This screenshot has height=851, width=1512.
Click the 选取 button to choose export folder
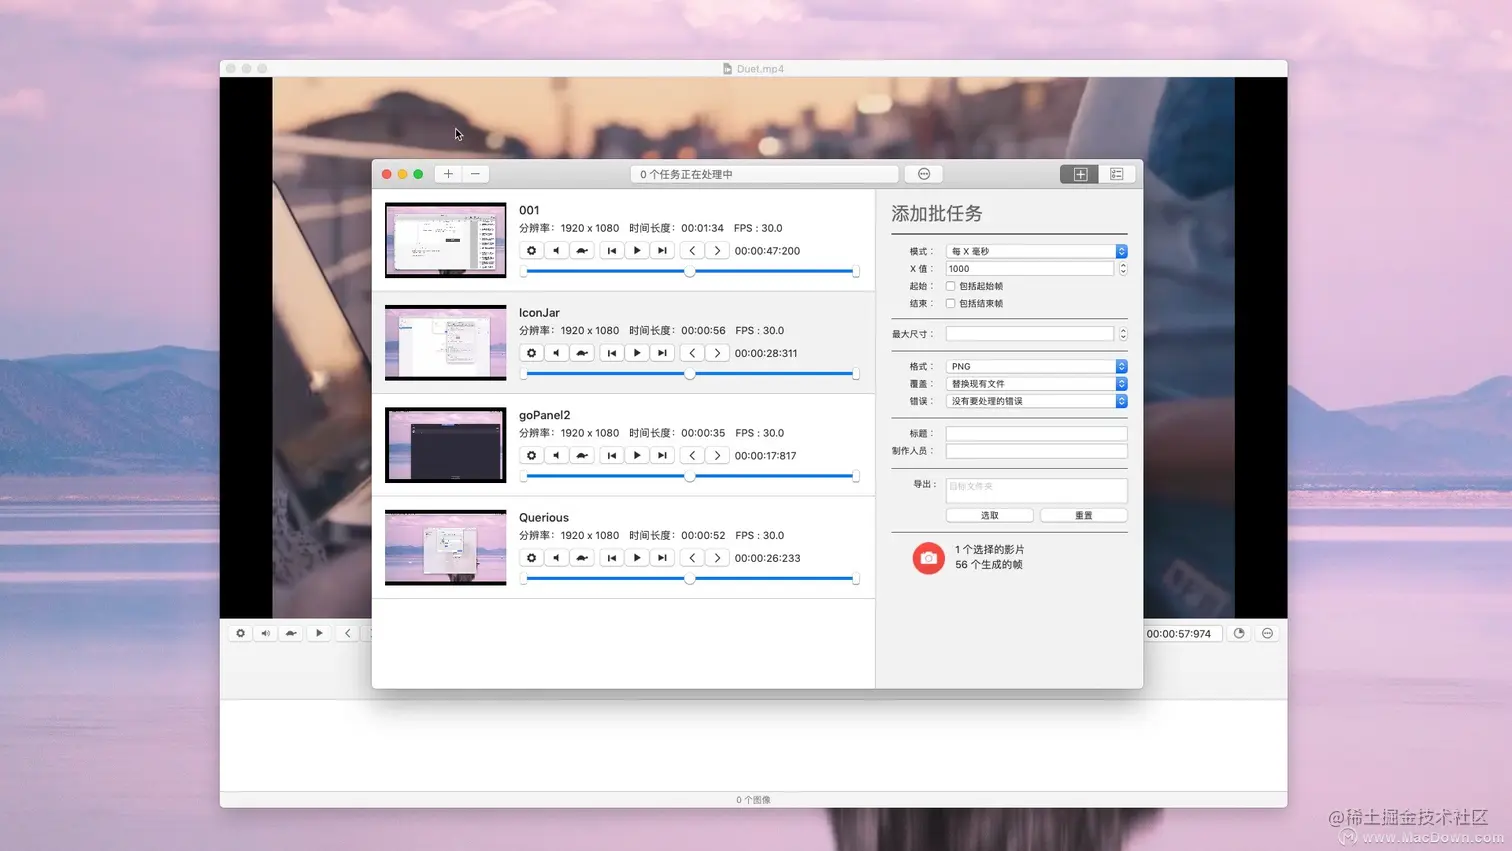(x=989, y=514)
